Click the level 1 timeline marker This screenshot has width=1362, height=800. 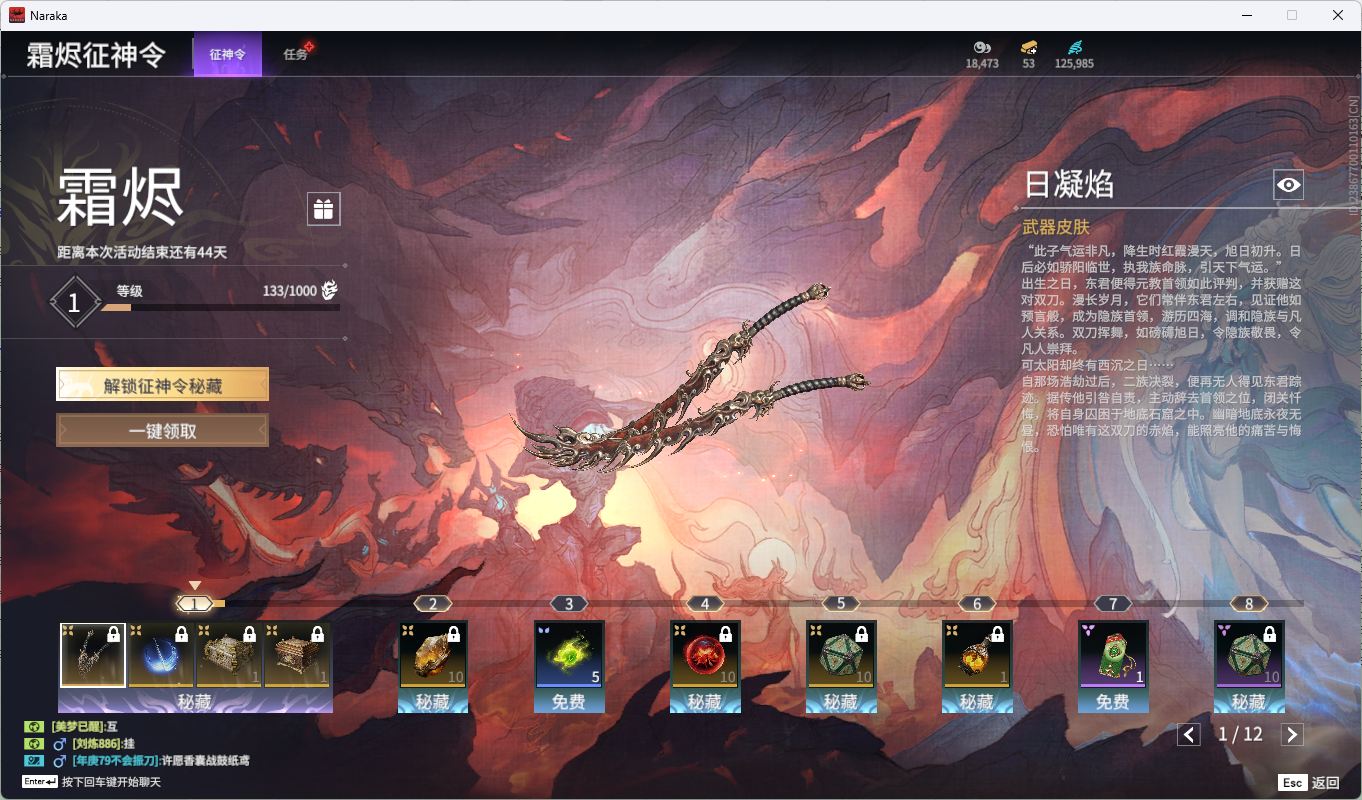tap(195, 604)
